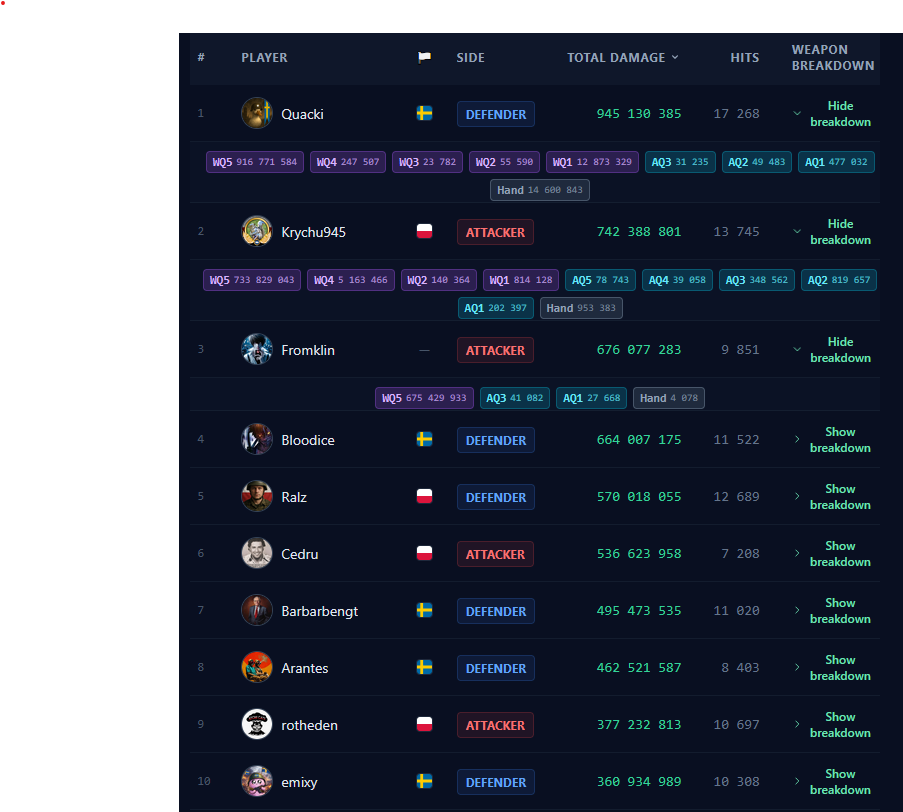
Task: Sort by Hits column header
Action: (x=745, y=58)
